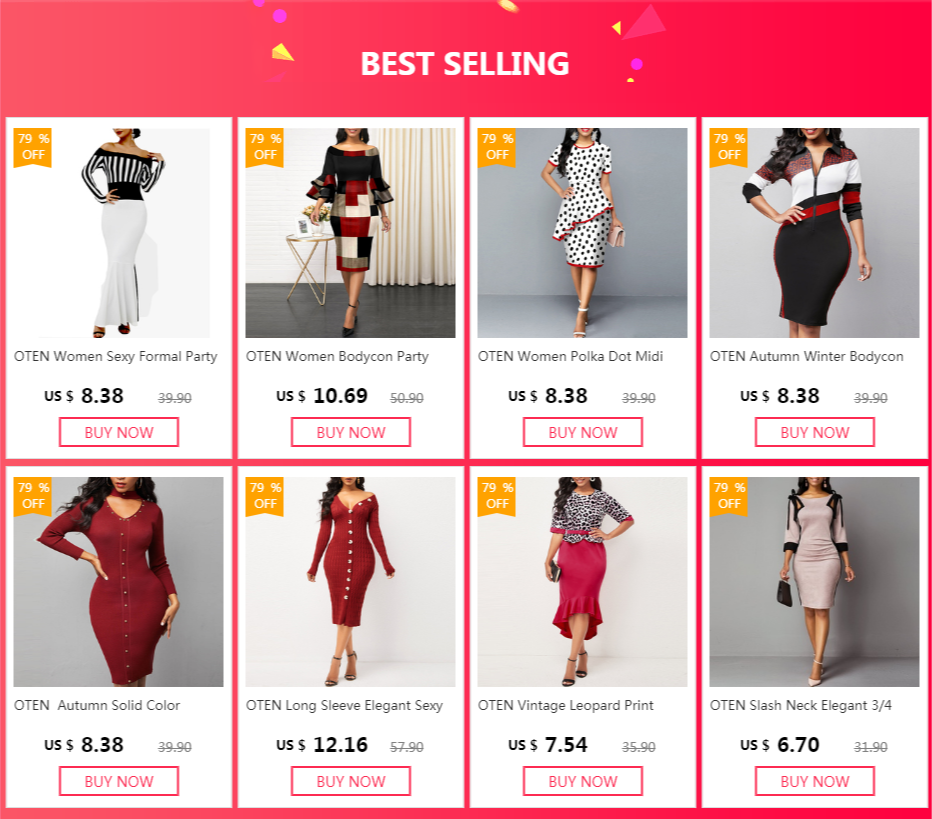Open the leopard print top ruffle skirt image
The height and width of the screenshot is (819, 932).
pyautogui.click(x=582, y=582)
